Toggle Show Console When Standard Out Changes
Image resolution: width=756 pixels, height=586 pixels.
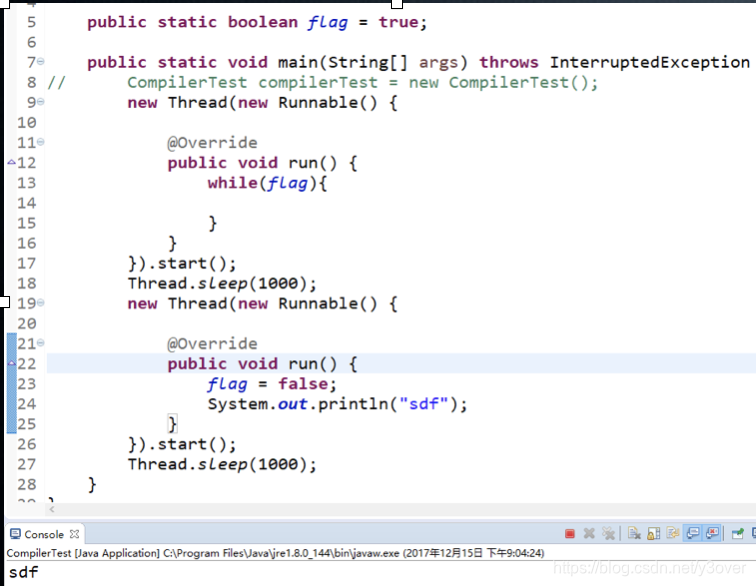point(693,533)
